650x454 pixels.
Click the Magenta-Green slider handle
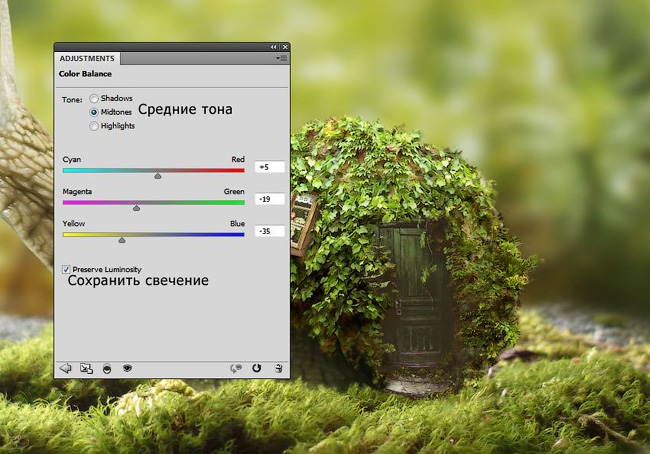(x=137, y=207)
